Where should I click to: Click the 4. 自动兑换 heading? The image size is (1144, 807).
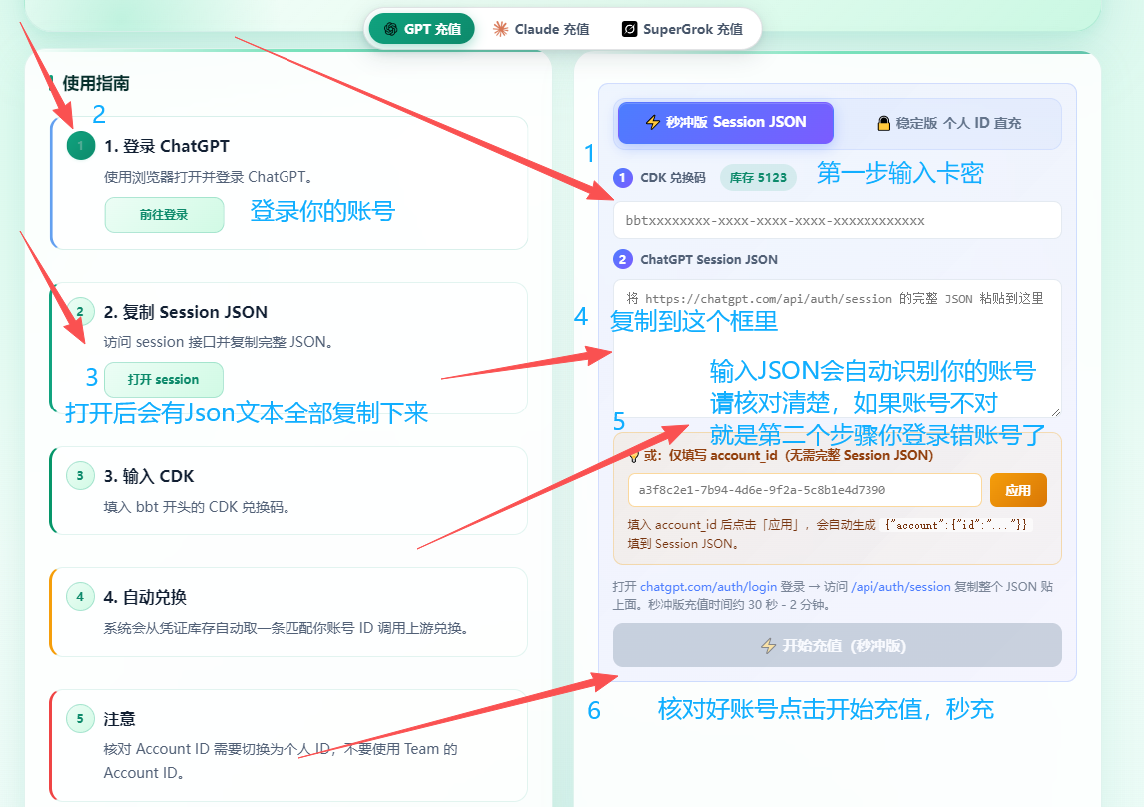coord(145,598)
